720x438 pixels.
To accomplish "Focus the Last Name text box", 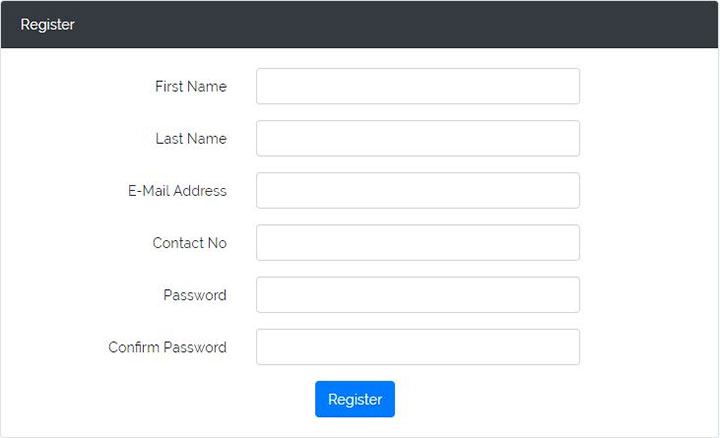I will click(417, 138).
